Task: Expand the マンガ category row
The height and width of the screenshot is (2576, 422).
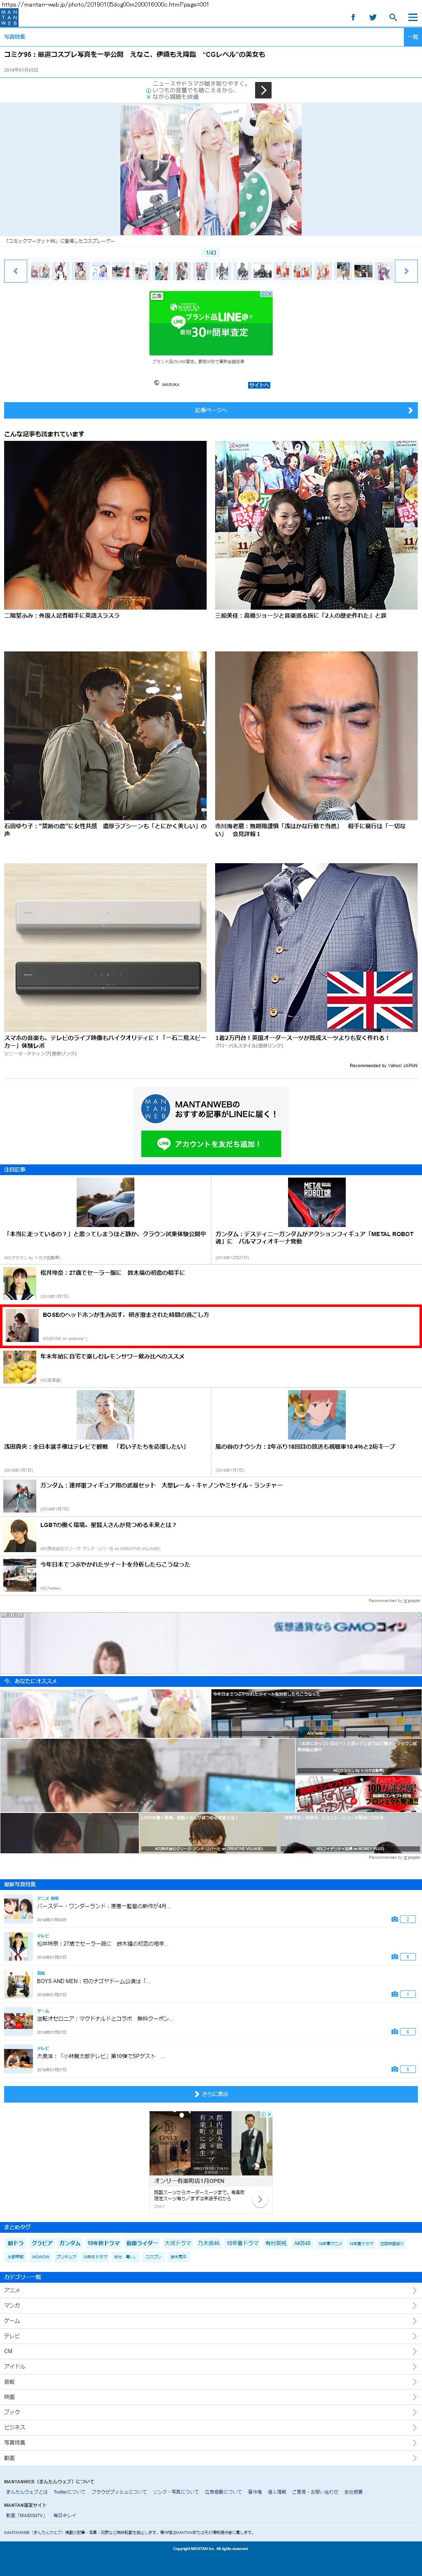Action: 211,2305
